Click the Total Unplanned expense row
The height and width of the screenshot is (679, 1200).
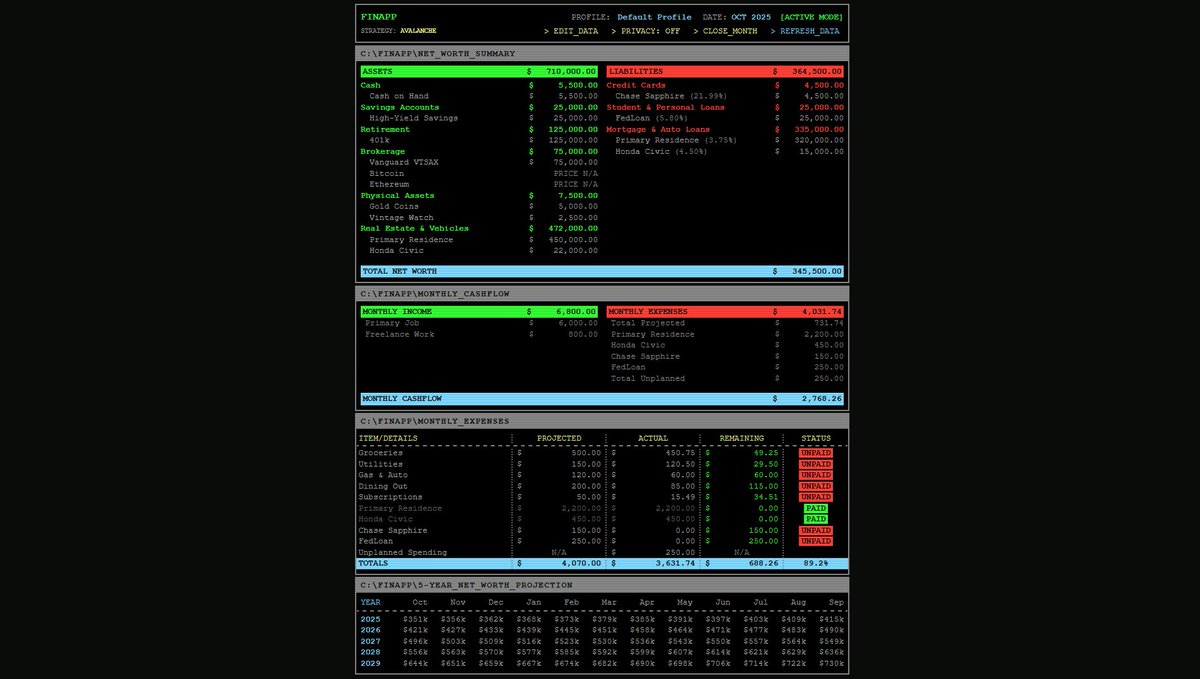[725, 378]
